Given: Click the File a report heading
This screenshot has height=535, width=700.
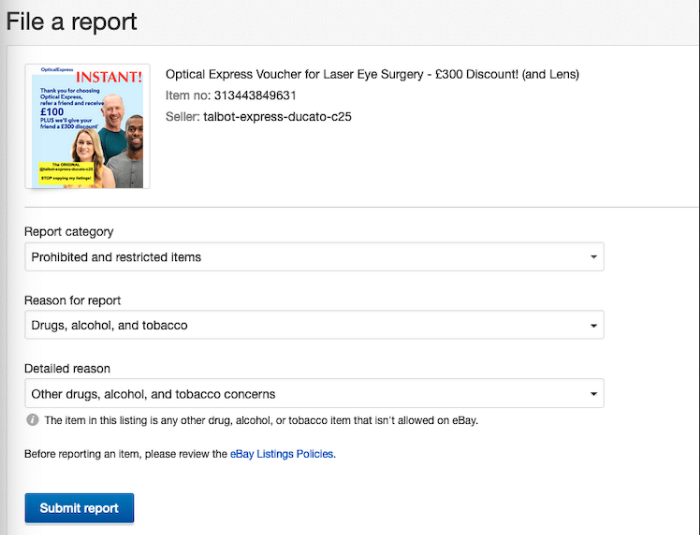Looking at the screenshot, I should (x=71, y=21).
